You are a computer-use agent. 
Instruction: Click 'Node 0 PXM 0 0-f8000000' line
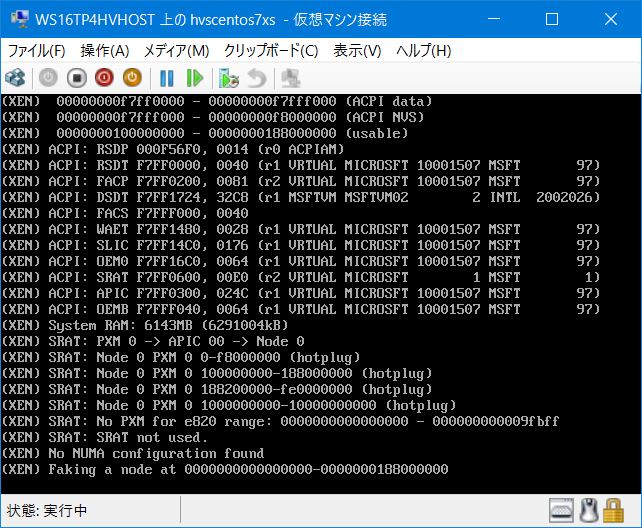tap(181, 357)
